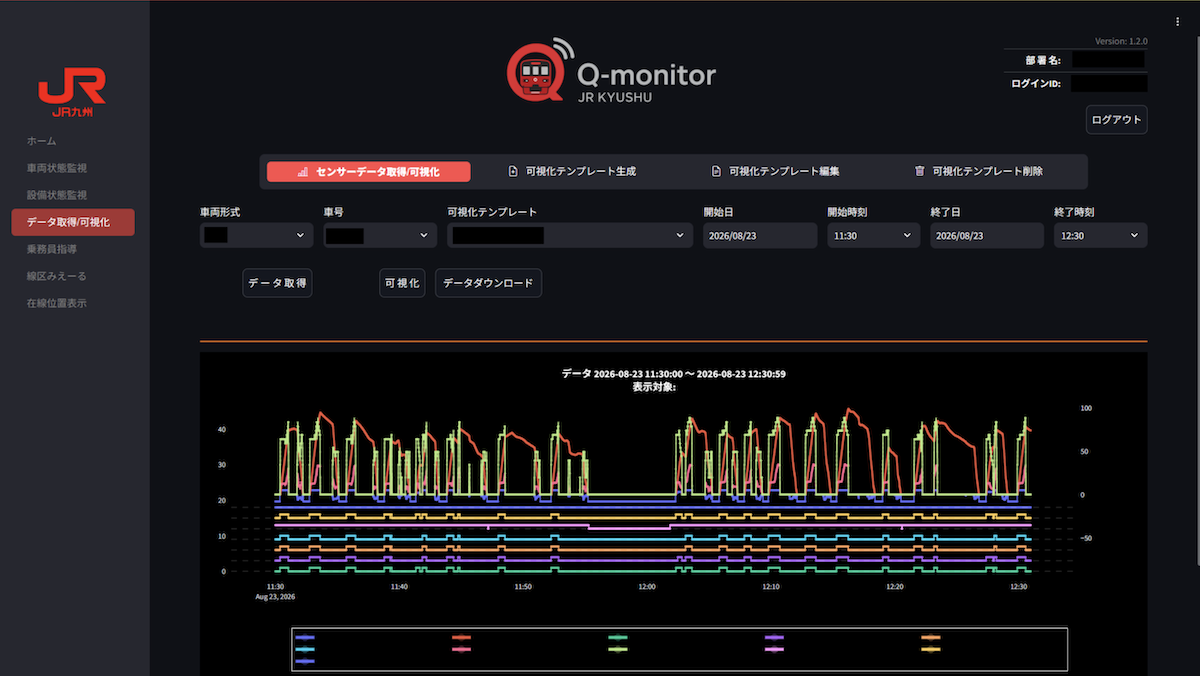This screenshot has height=676, width=1200.
Task: Switch to 可視化テンプレート生成 tab
Action: coord(572,171)
